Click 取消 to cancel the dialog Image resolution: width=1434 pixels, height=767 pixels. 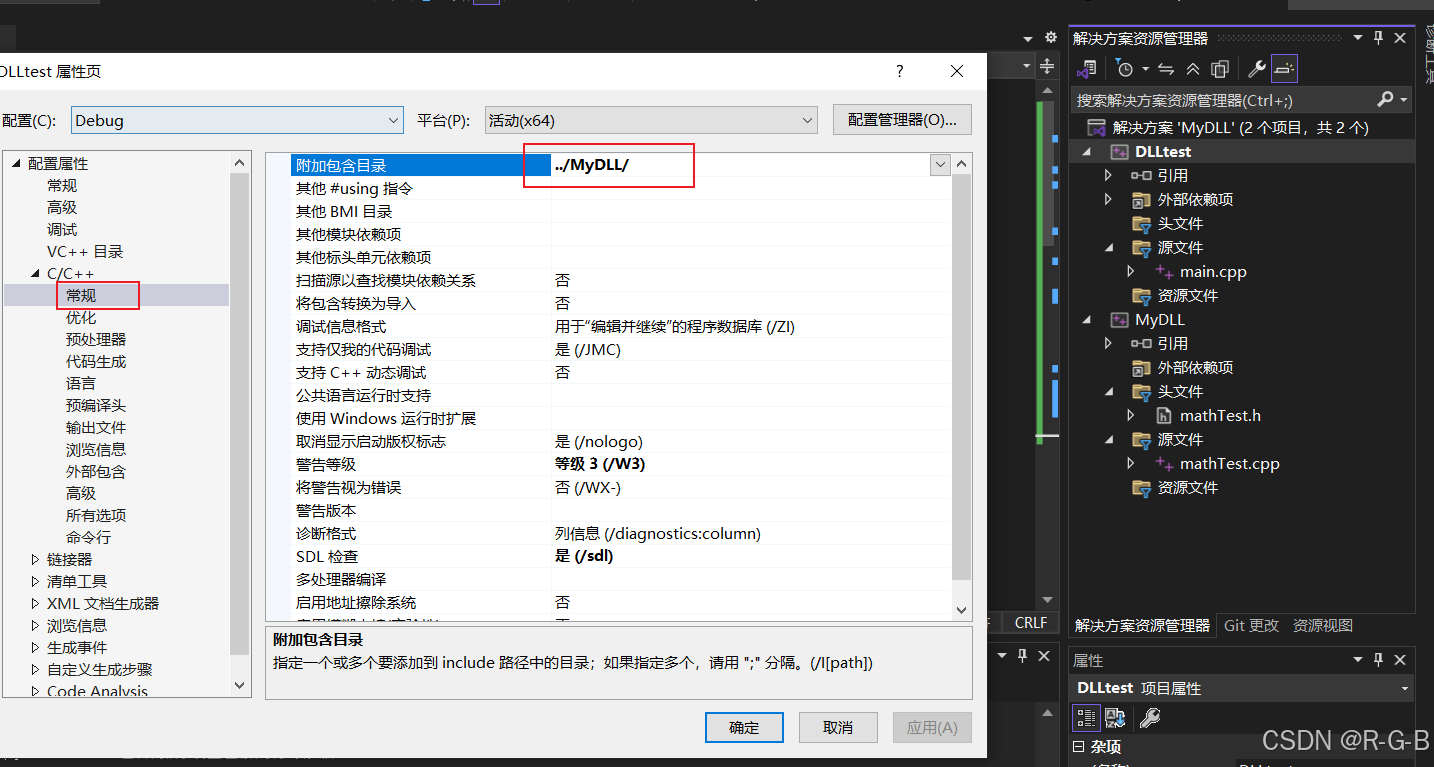pyautogui.click(x=838, y=727)
